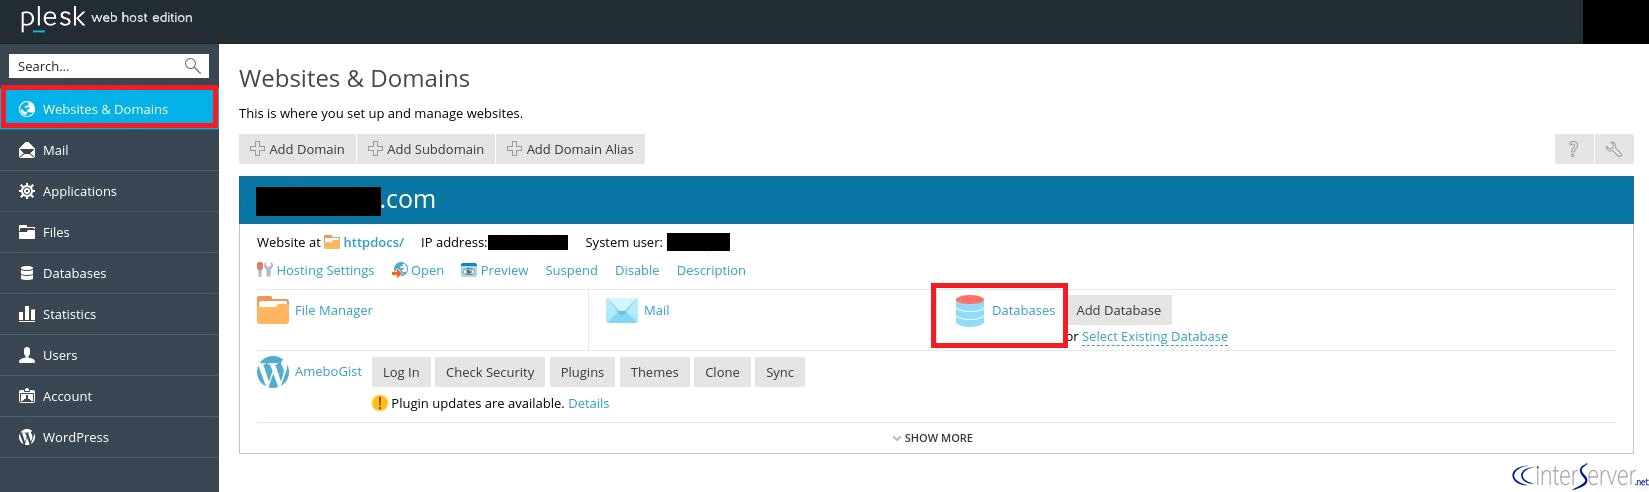
Task: Click the Add Domain button
Action: point(297,149)
